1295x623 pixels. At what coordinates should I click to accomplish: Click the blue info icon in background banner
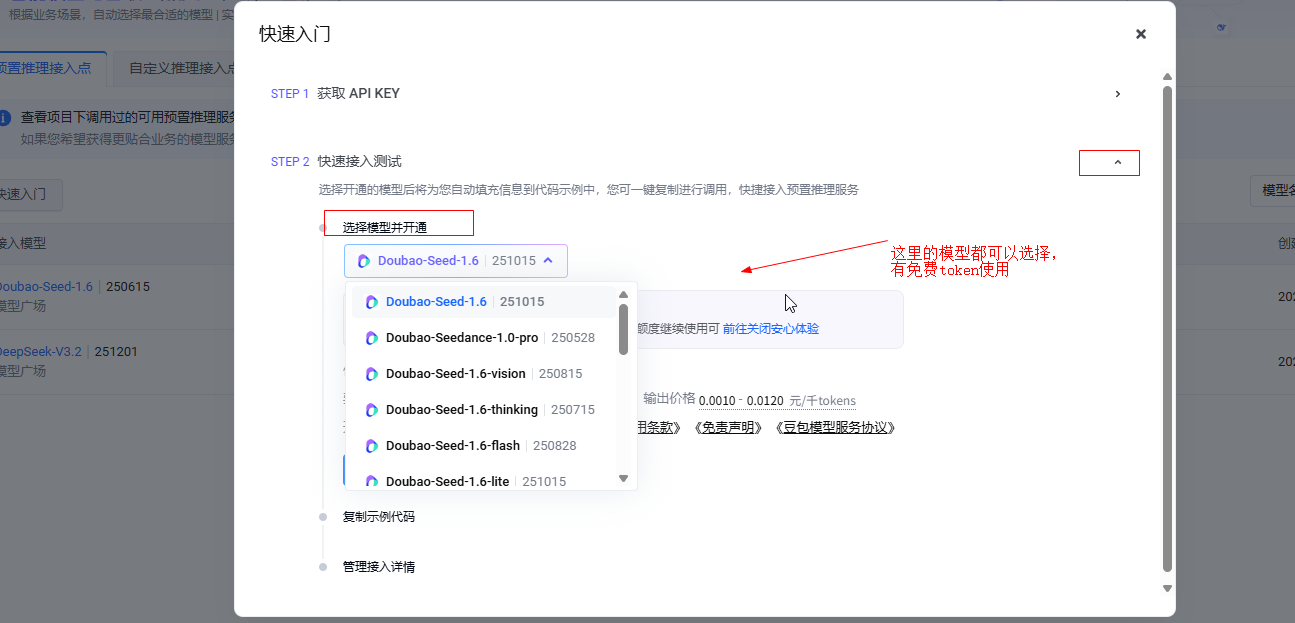click(4, 117)
